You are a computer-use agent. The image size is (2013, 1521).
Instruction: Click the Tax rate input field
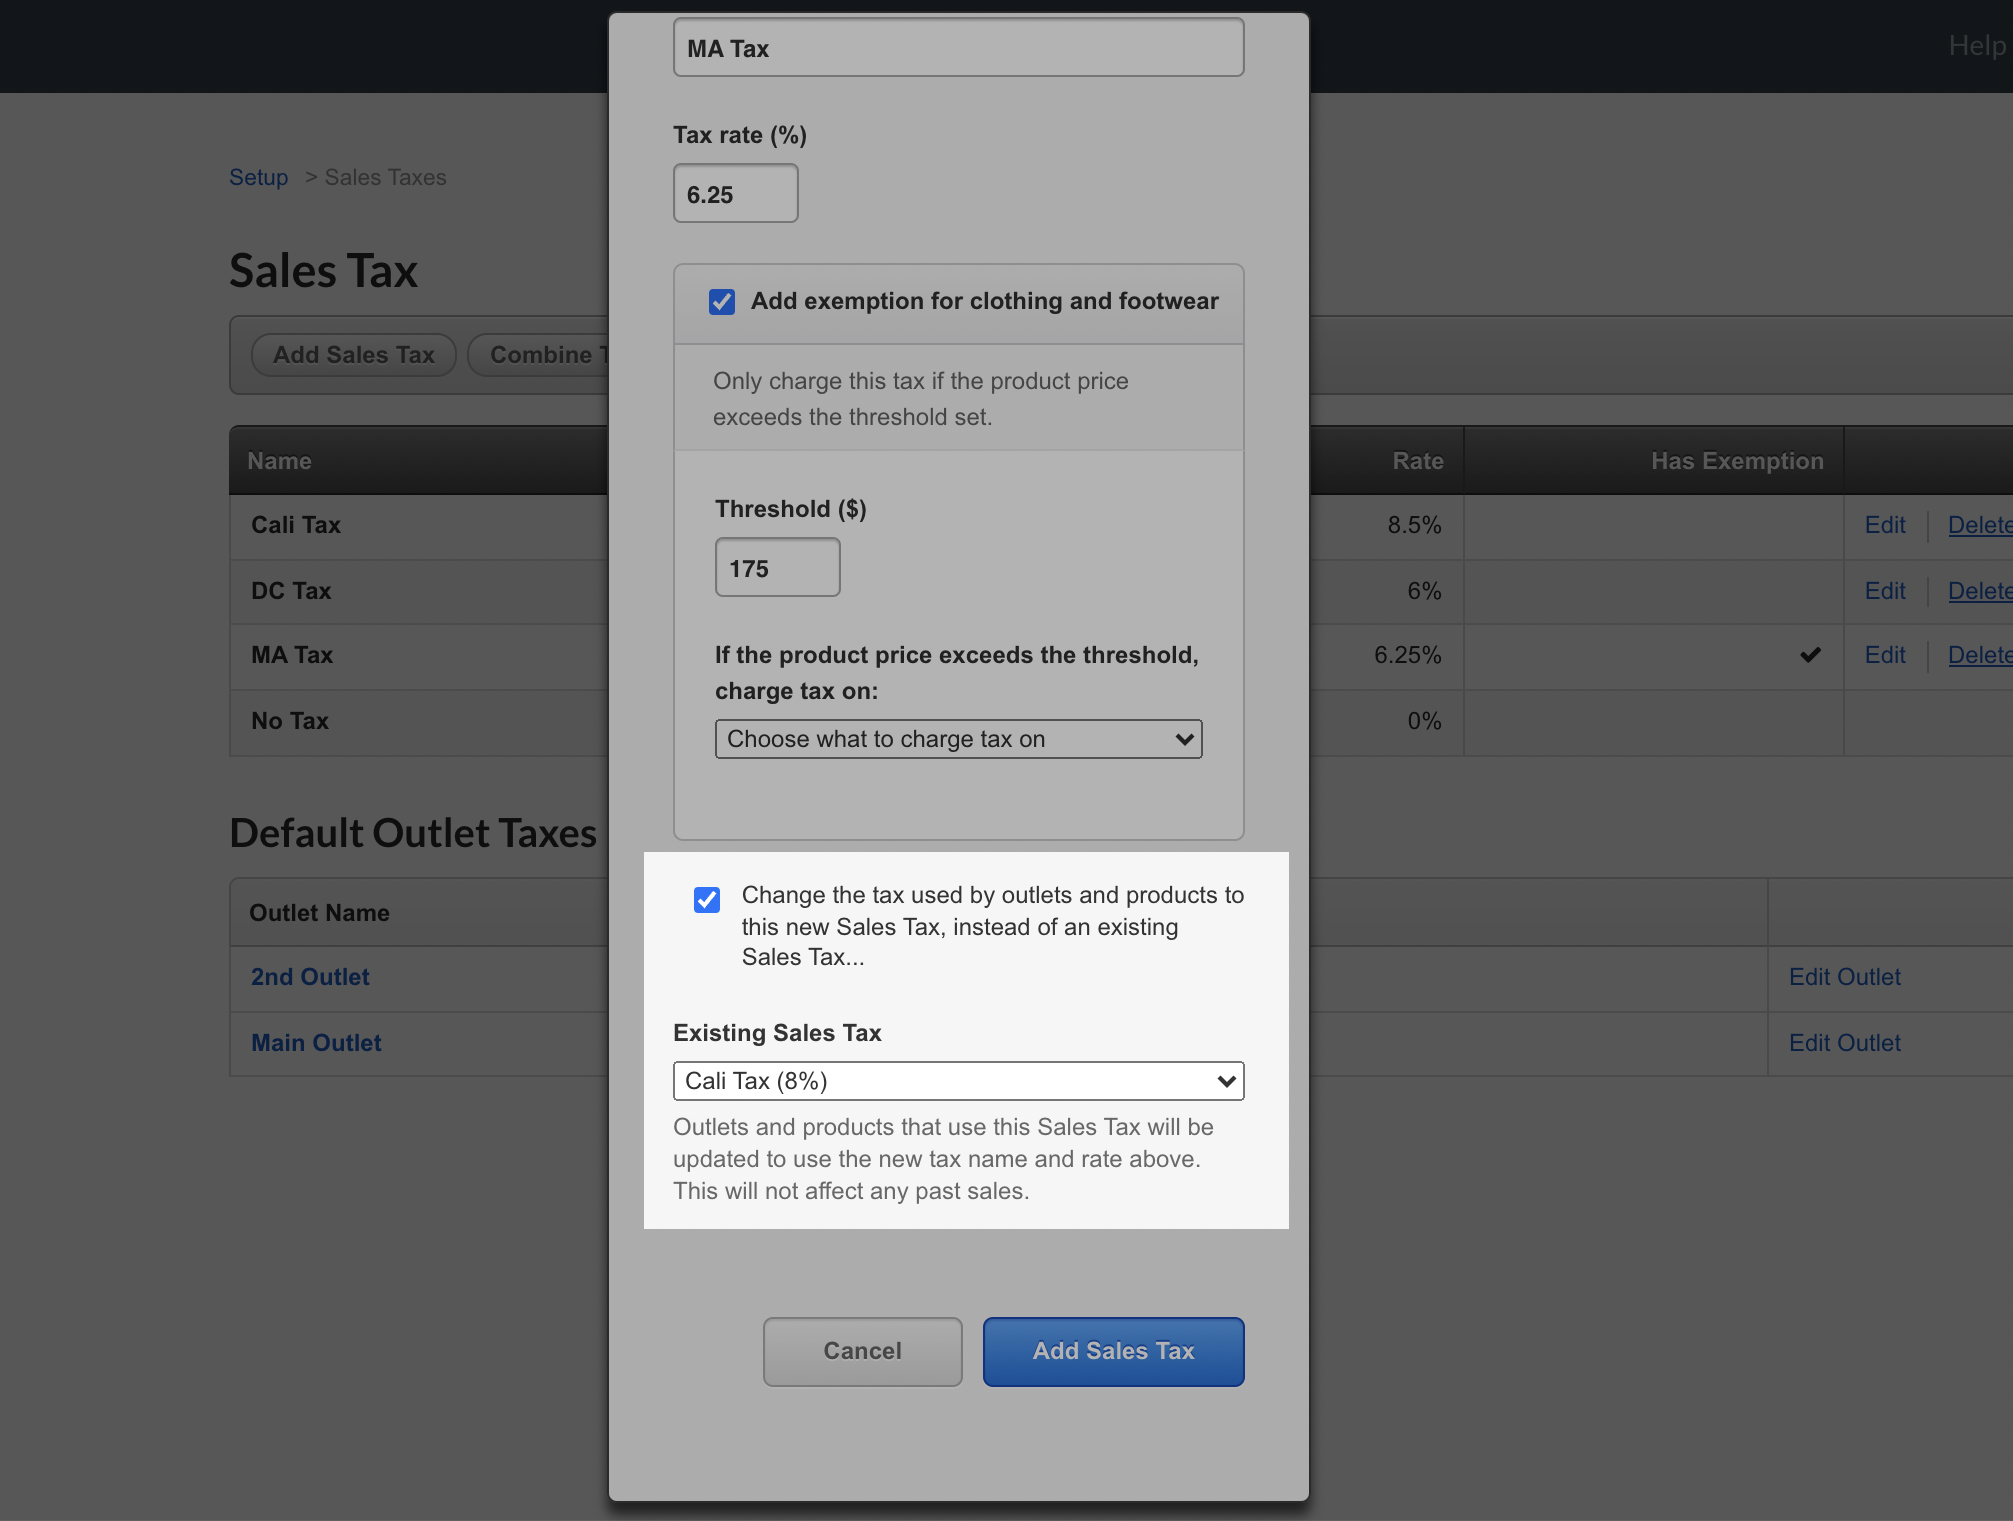[x=735, y=194]
